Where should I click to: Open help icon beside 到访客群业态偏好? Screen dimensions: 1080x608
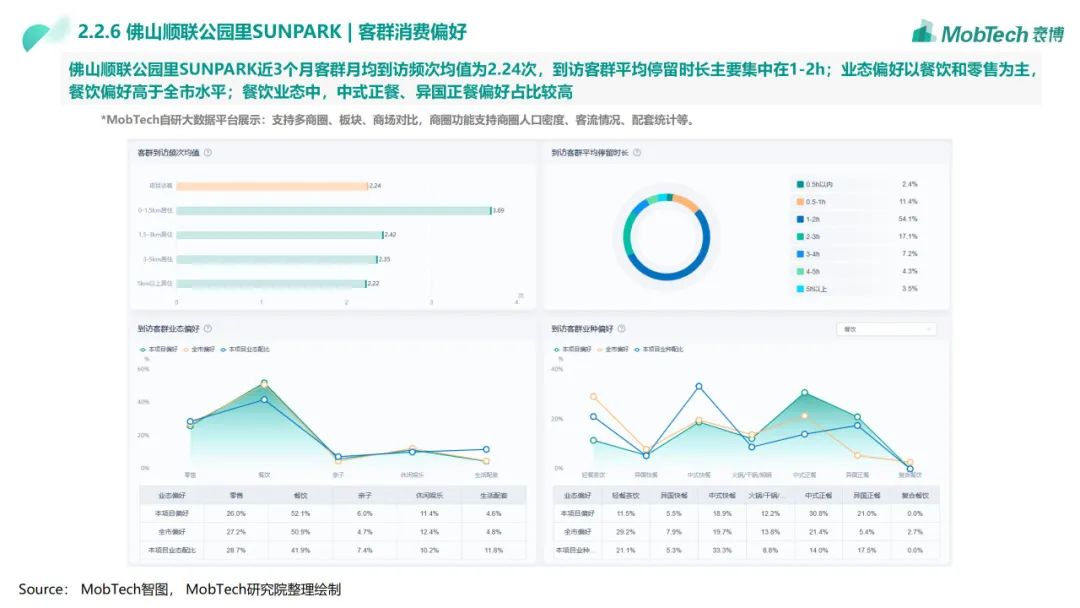coord(208,329)
